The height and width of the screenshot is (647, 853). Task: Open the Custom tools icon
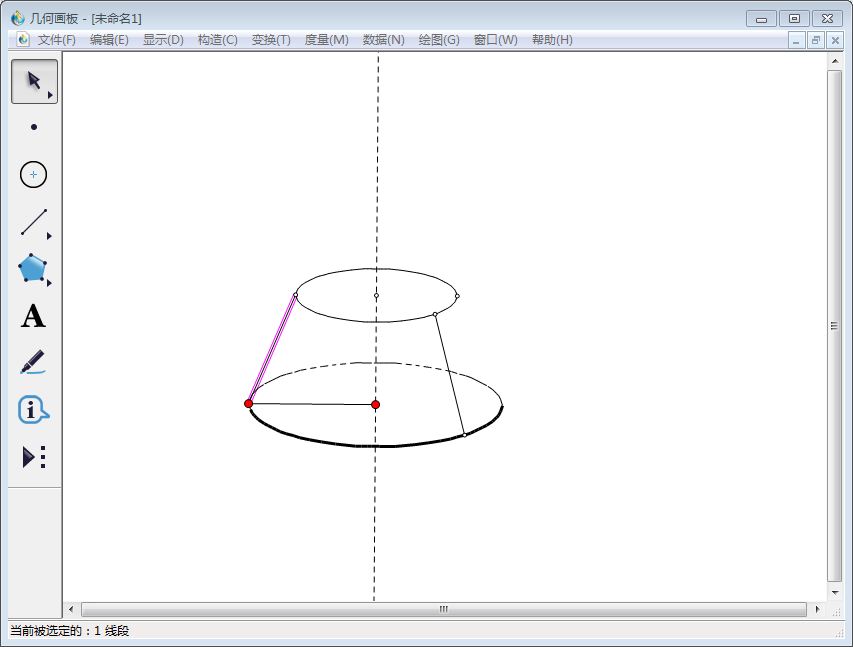[x=34, y=457]
